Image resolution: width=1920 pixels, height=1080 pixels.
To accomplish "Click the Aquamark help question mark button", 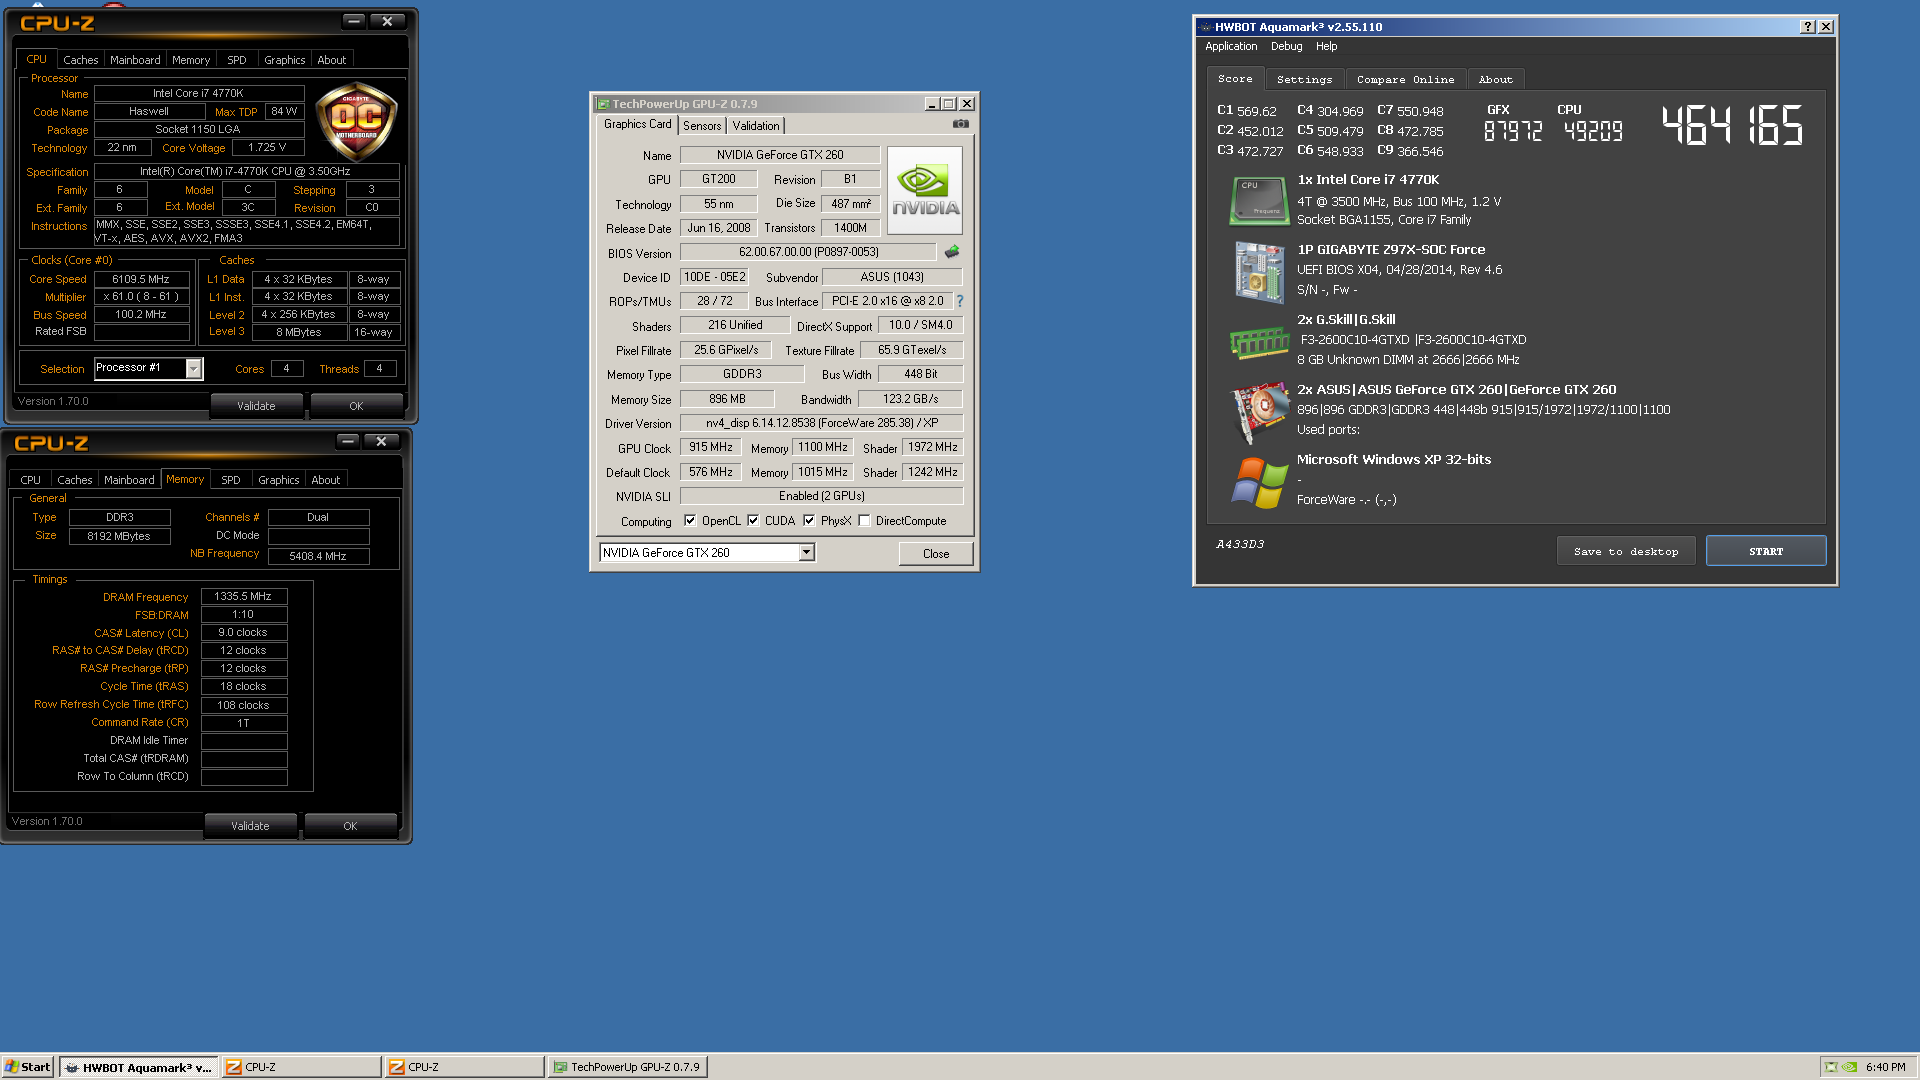I will tap(1807, 27).
